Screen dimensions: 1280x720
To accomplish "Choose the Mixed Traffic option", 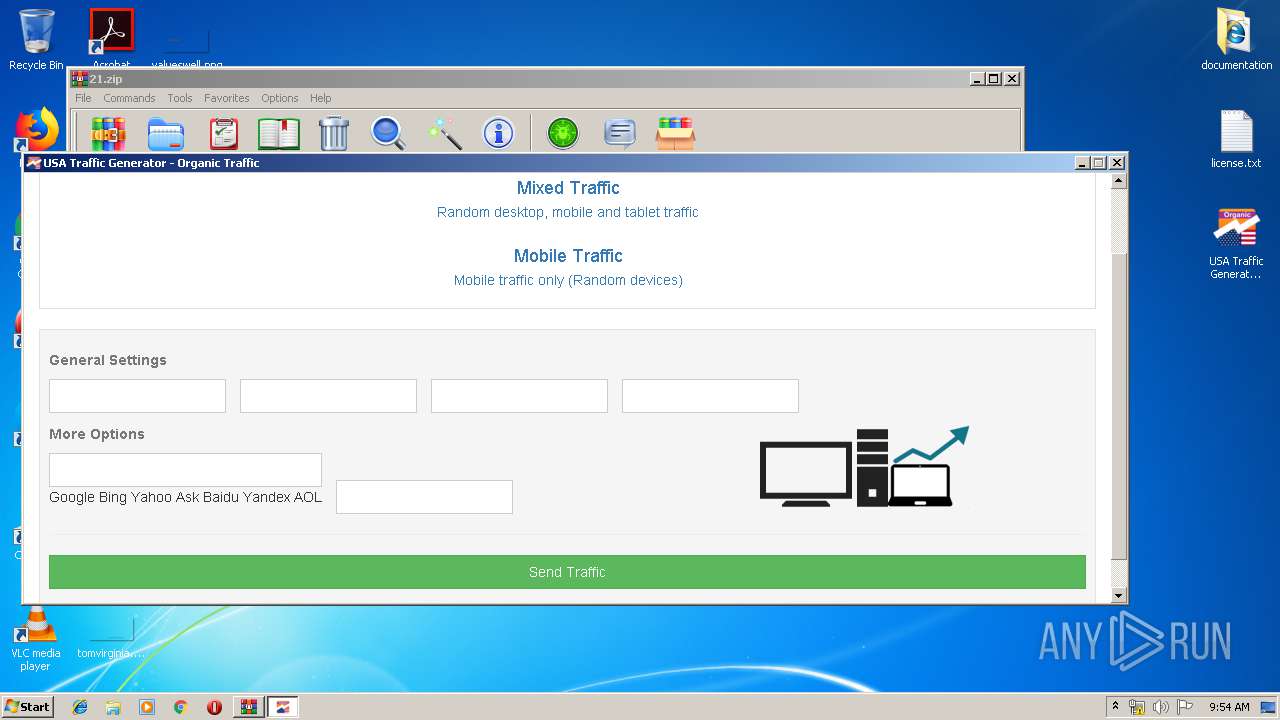I will click(568, 188).
